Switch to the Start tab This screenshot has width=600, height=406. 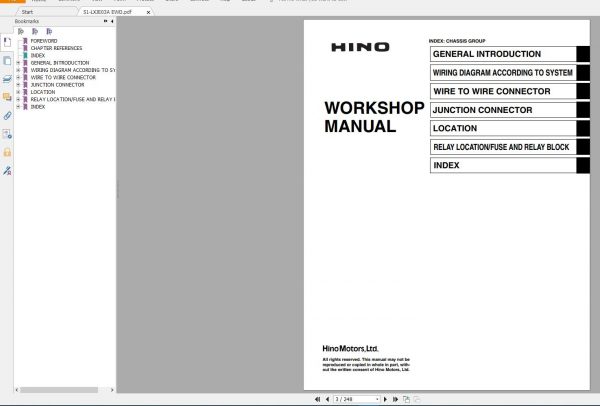28,12
